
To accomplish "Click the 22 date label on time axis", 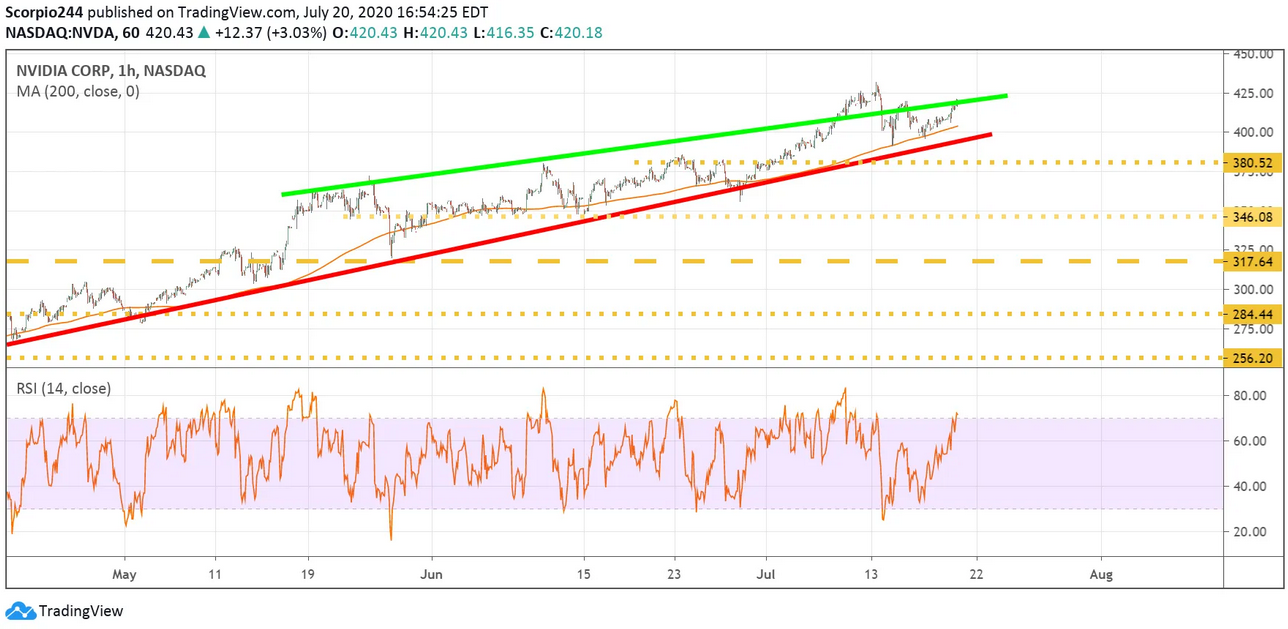I will tap(976, 575).
